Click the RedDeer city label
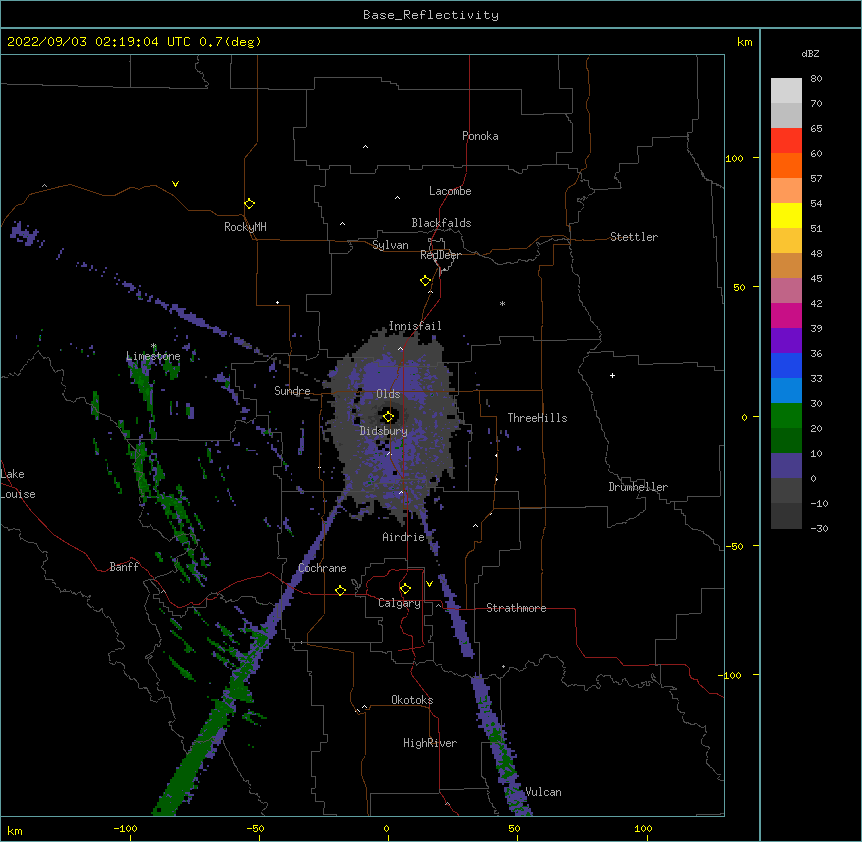Viewport: 862px width, 842px height. pyautogui.click(x=440, y=255)
